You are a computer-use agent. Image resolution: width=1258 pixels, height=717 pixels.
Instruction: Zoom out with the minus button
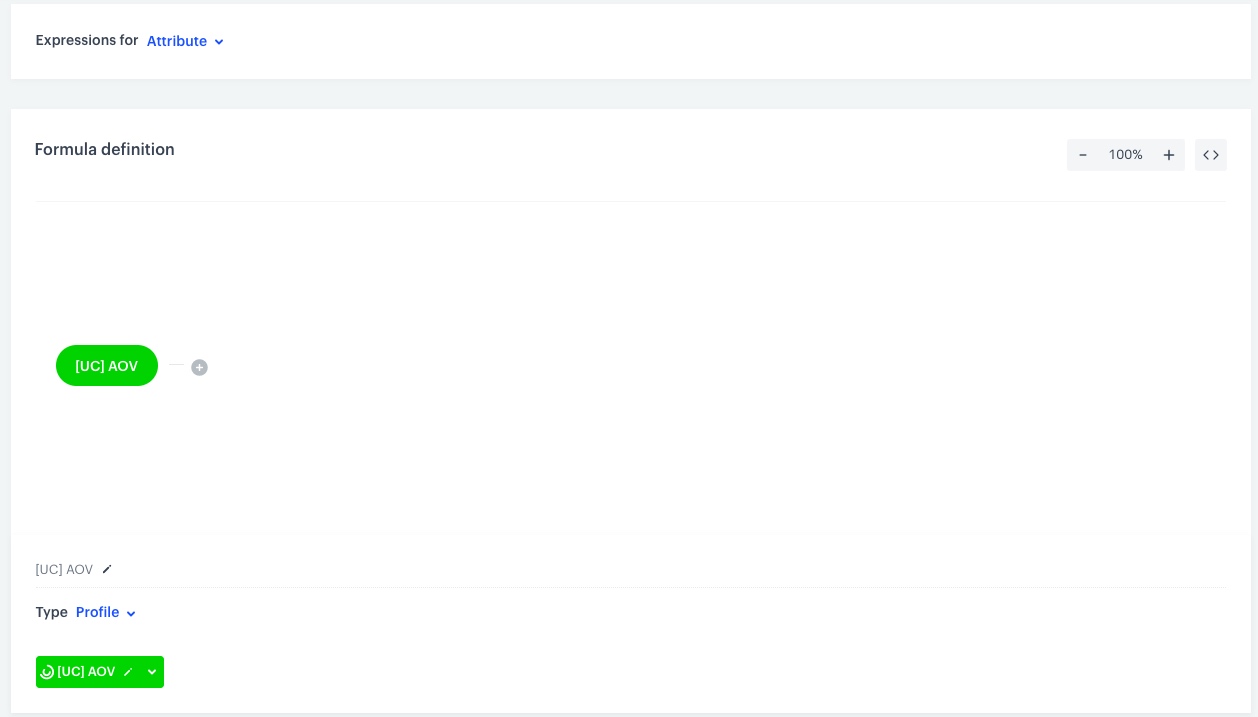click(x=1083, y=155)
